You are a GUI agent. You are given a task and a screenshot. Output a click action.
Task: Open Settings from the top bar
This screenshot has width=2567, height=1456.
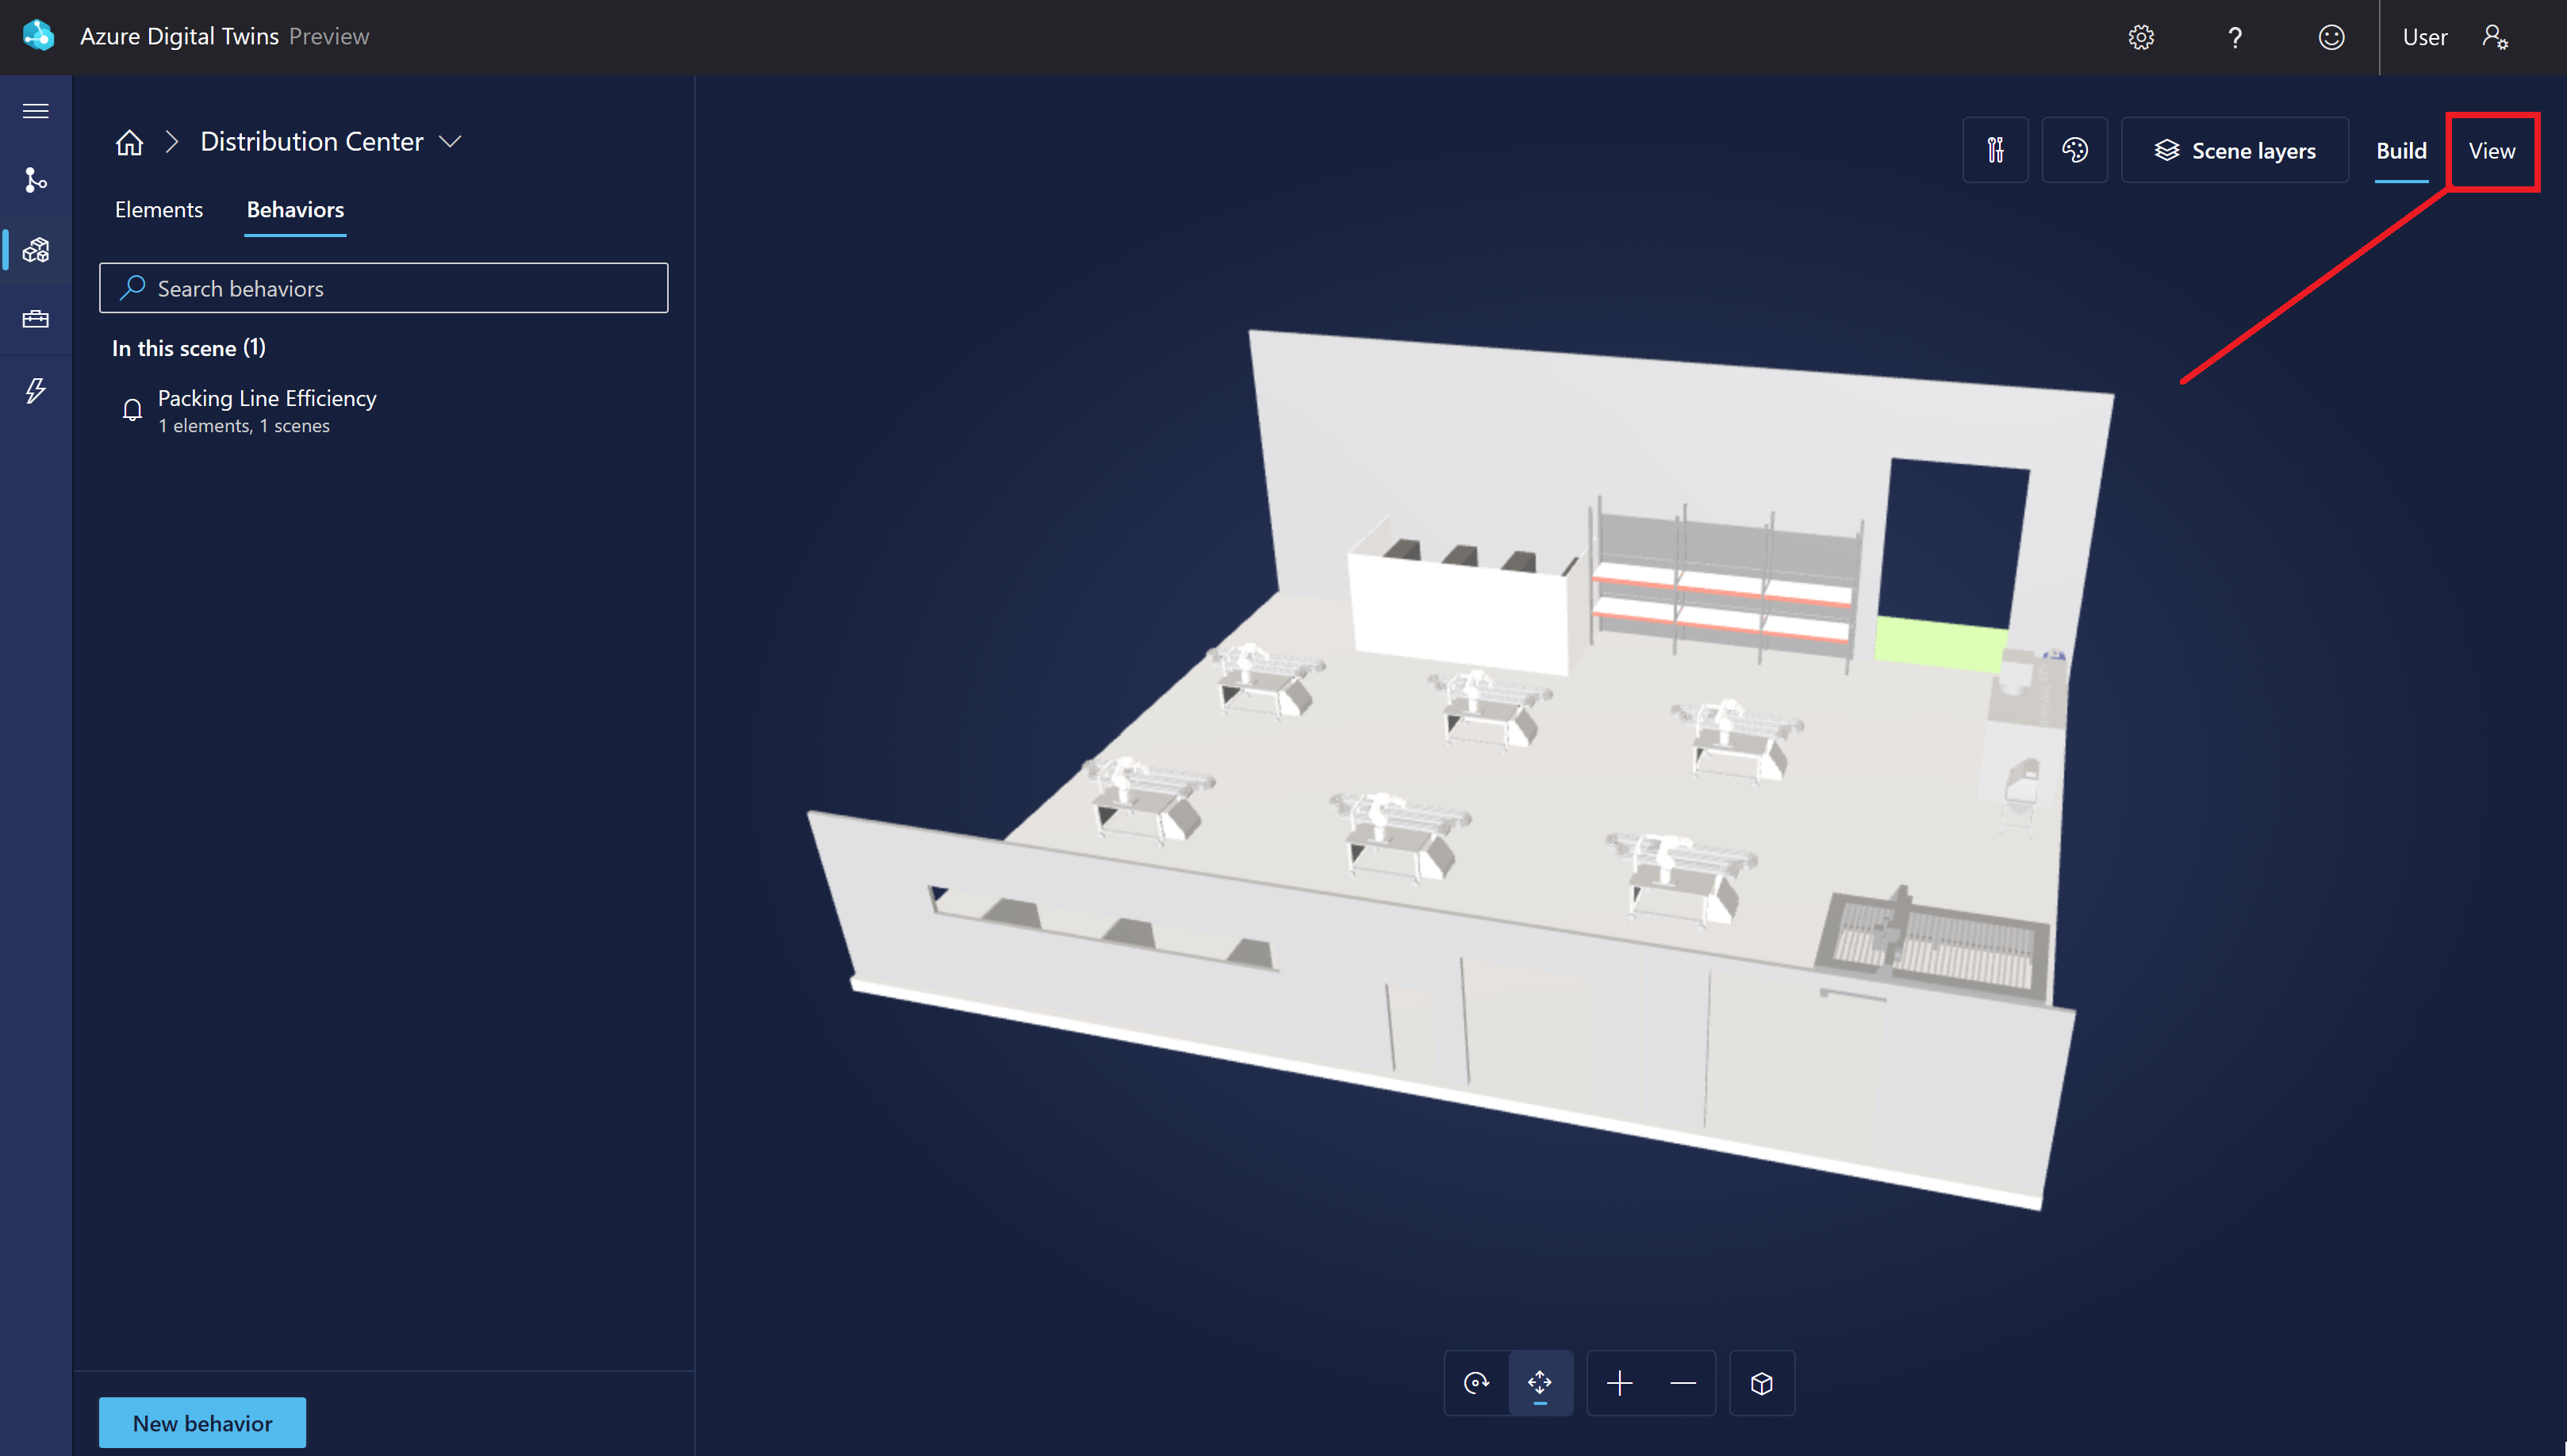coord(2141,37)
